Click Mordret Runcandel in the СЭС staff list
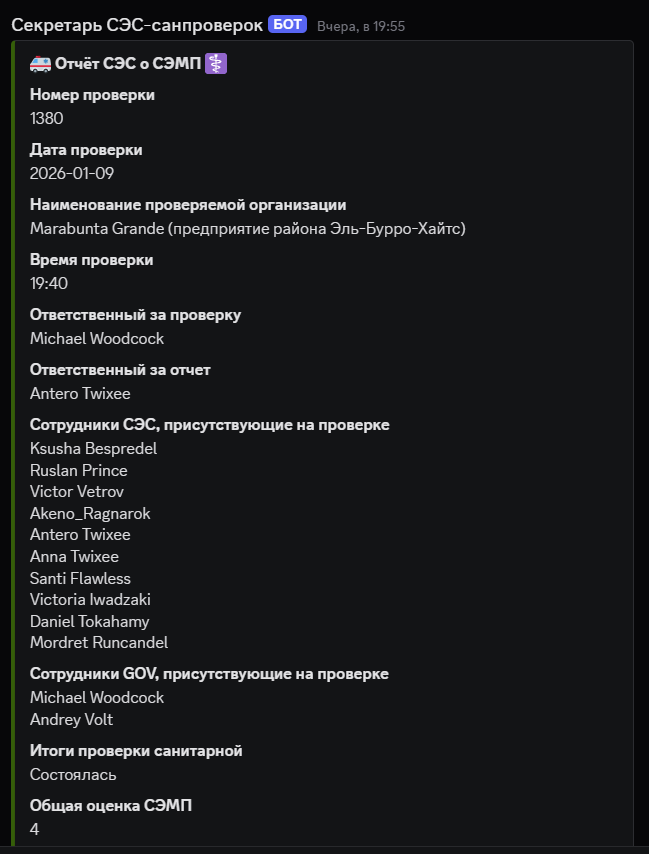 99,643
